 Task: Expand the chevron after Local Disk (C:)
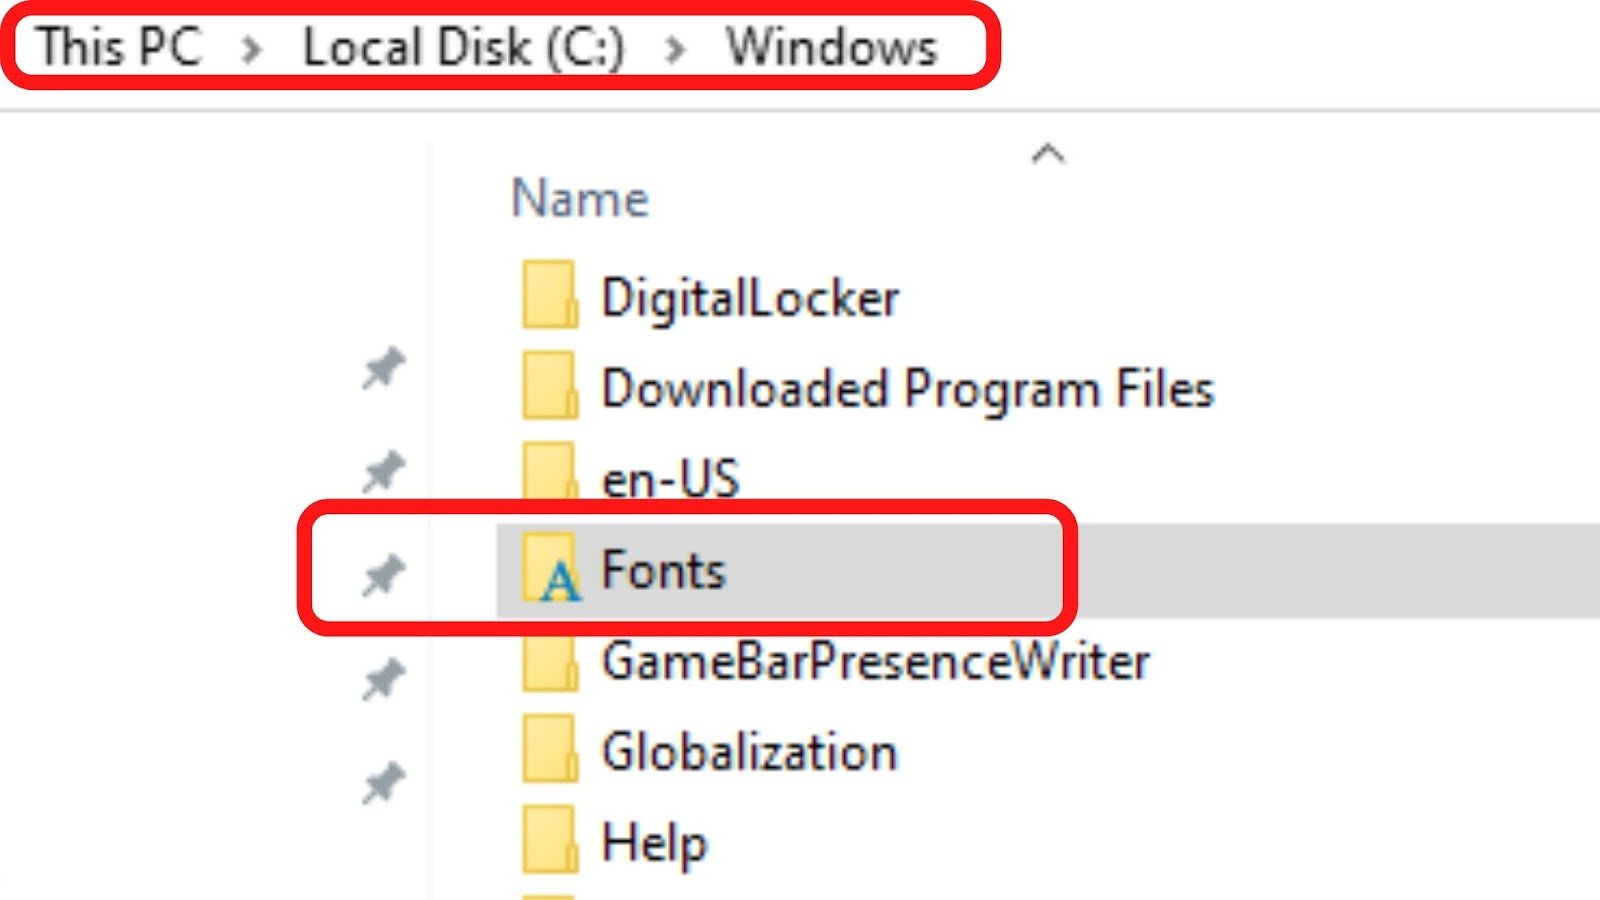click(x=676, y=48)
